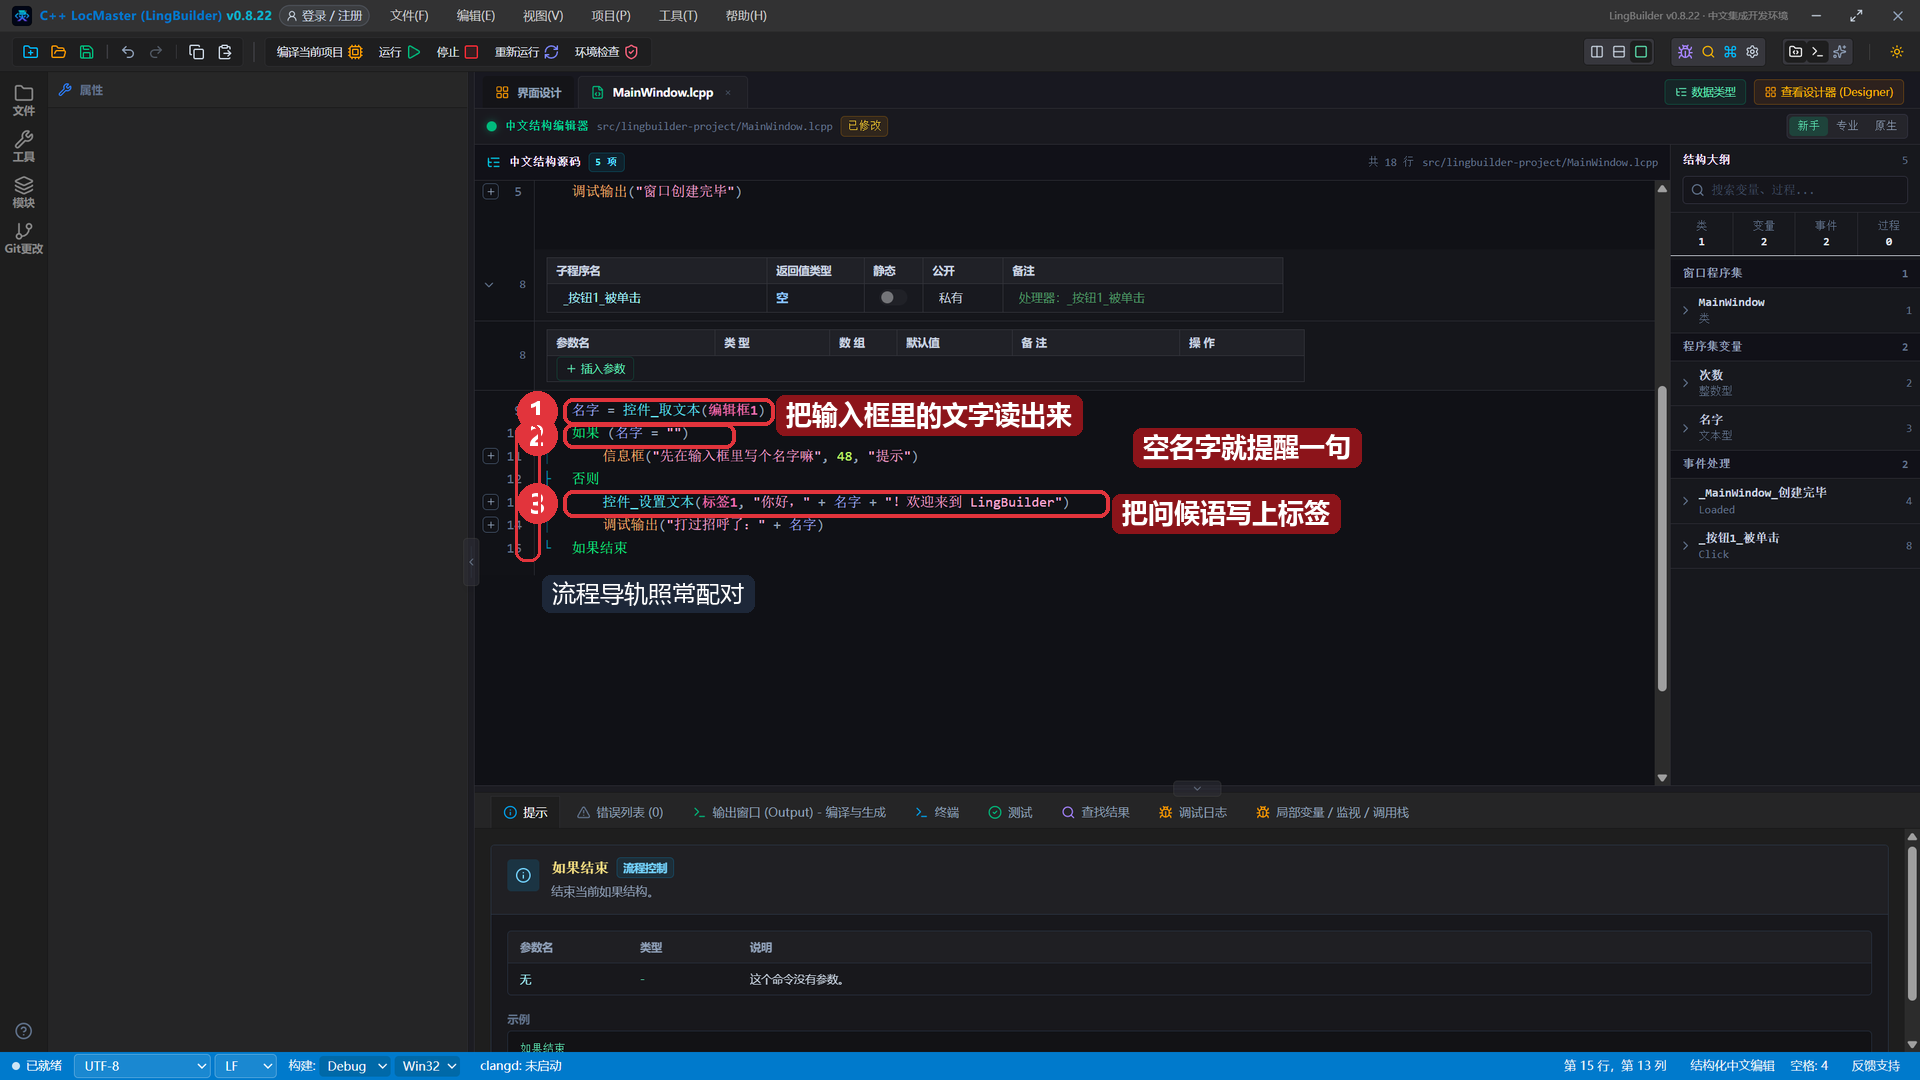The image size is (1920, 1080).
Task: Expand 次数 variable in outline
Action: coord(1685,383)
